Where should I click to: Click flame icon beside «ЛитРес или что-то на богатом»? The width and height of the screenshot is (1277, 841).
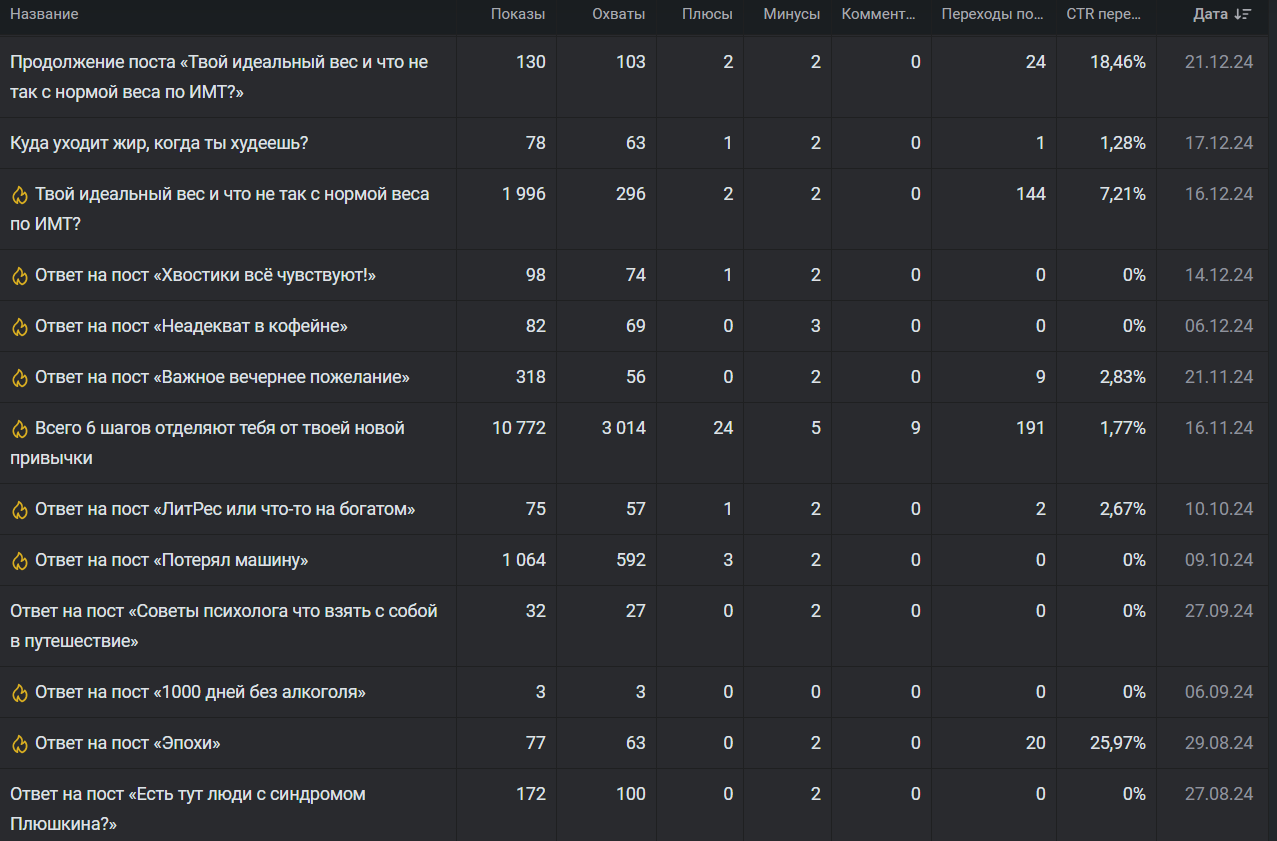[x=19, y=510]
